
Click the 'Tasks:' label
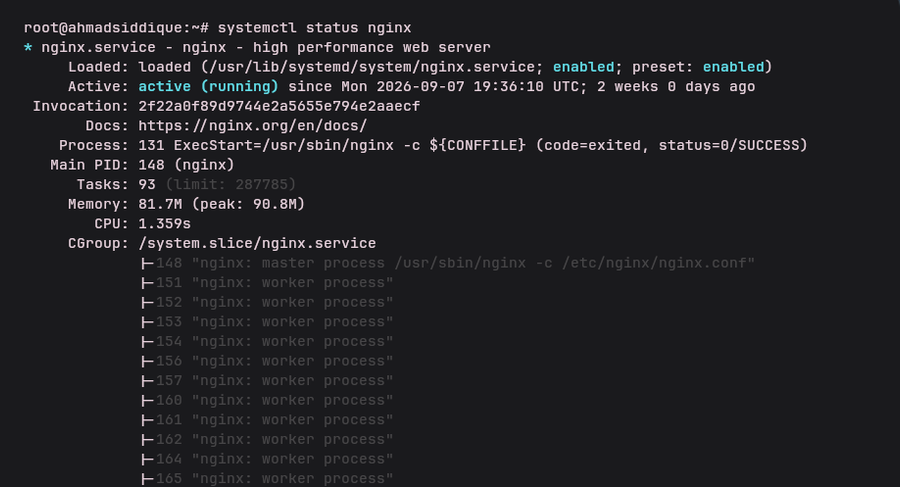tap(103, 184)
